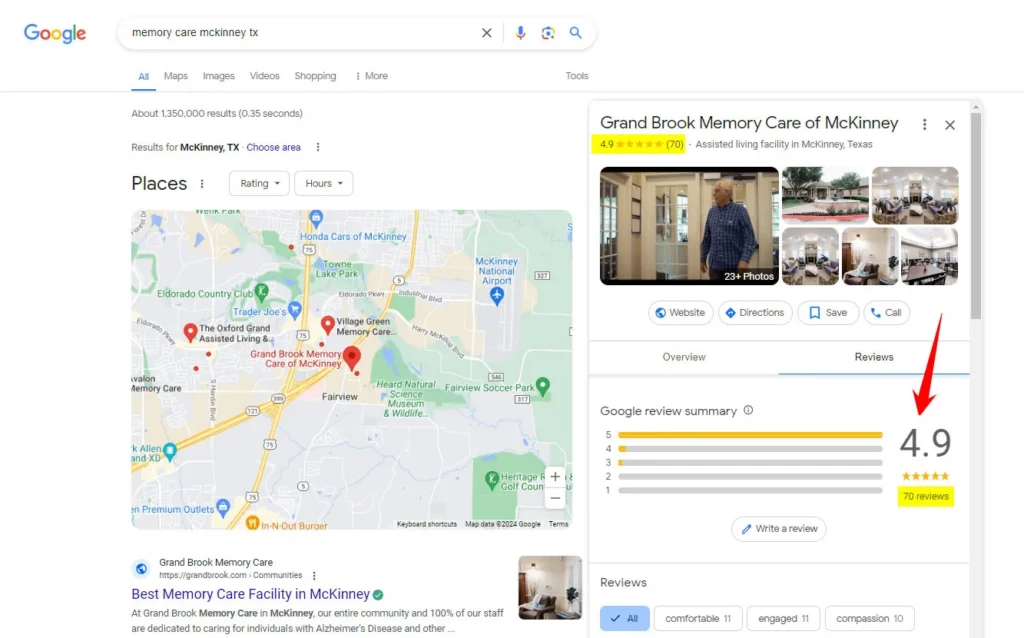Click the voice search microphone icon

[520, 33]
